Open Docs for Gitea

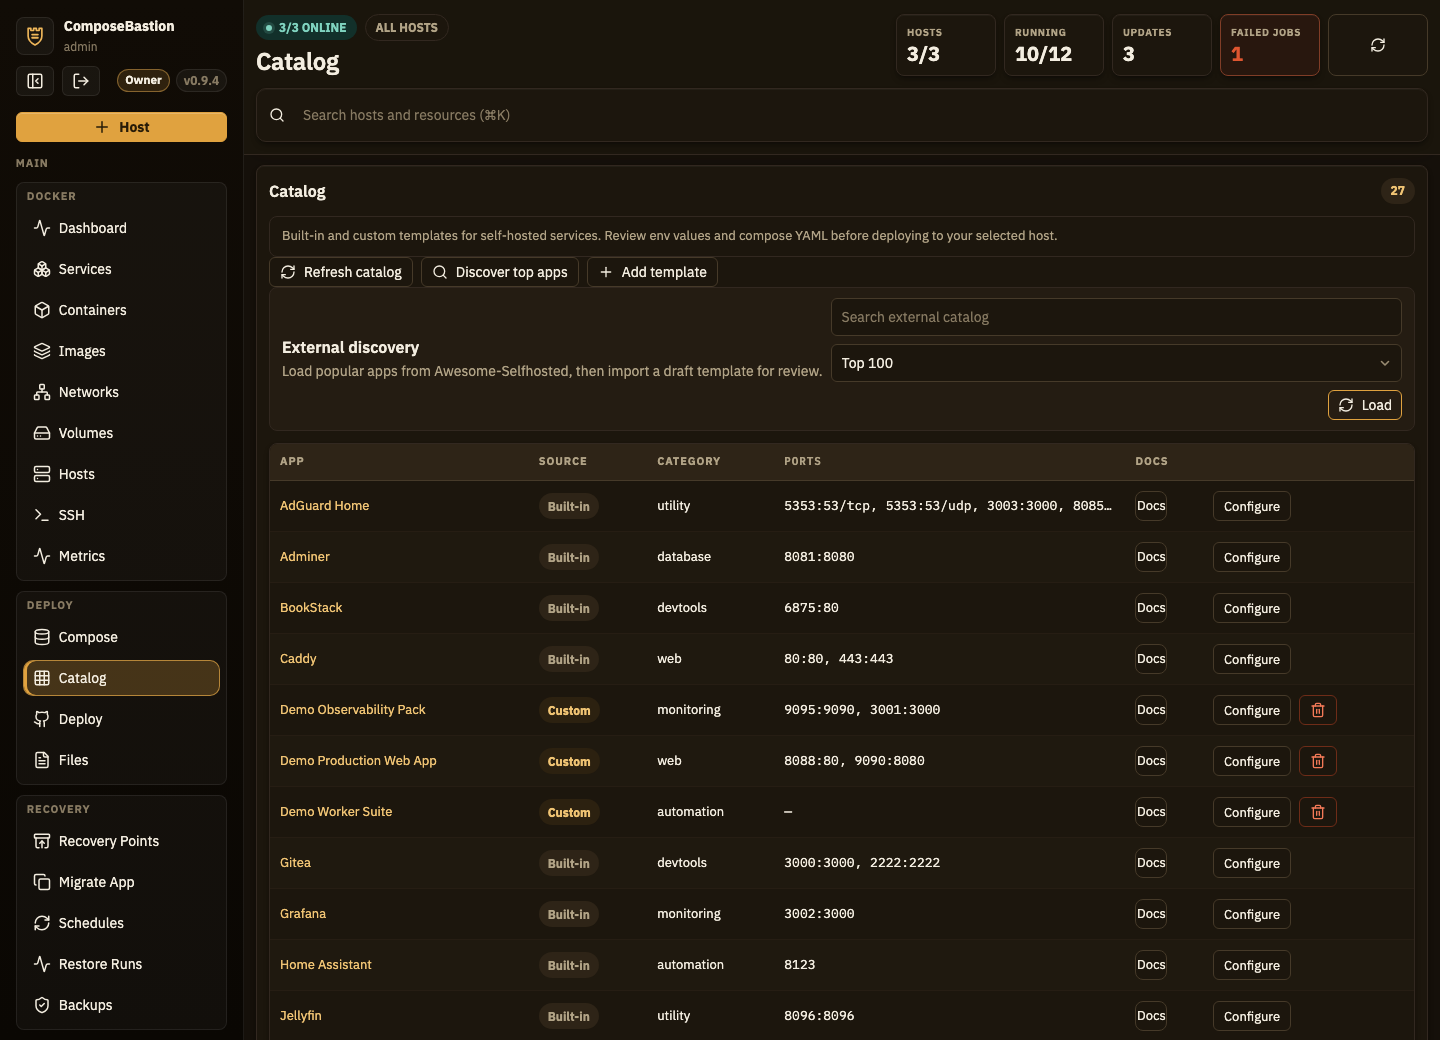coord(1151,863)
